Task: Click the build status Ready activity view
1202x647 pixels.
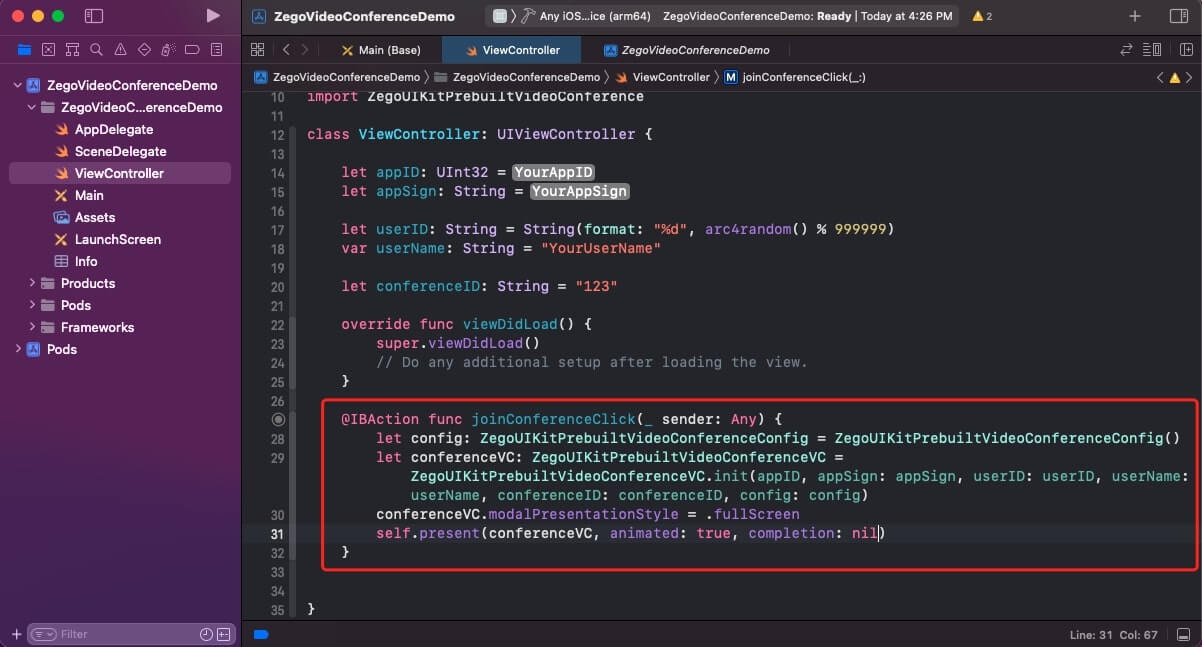Action: click(x=807, y=16)
